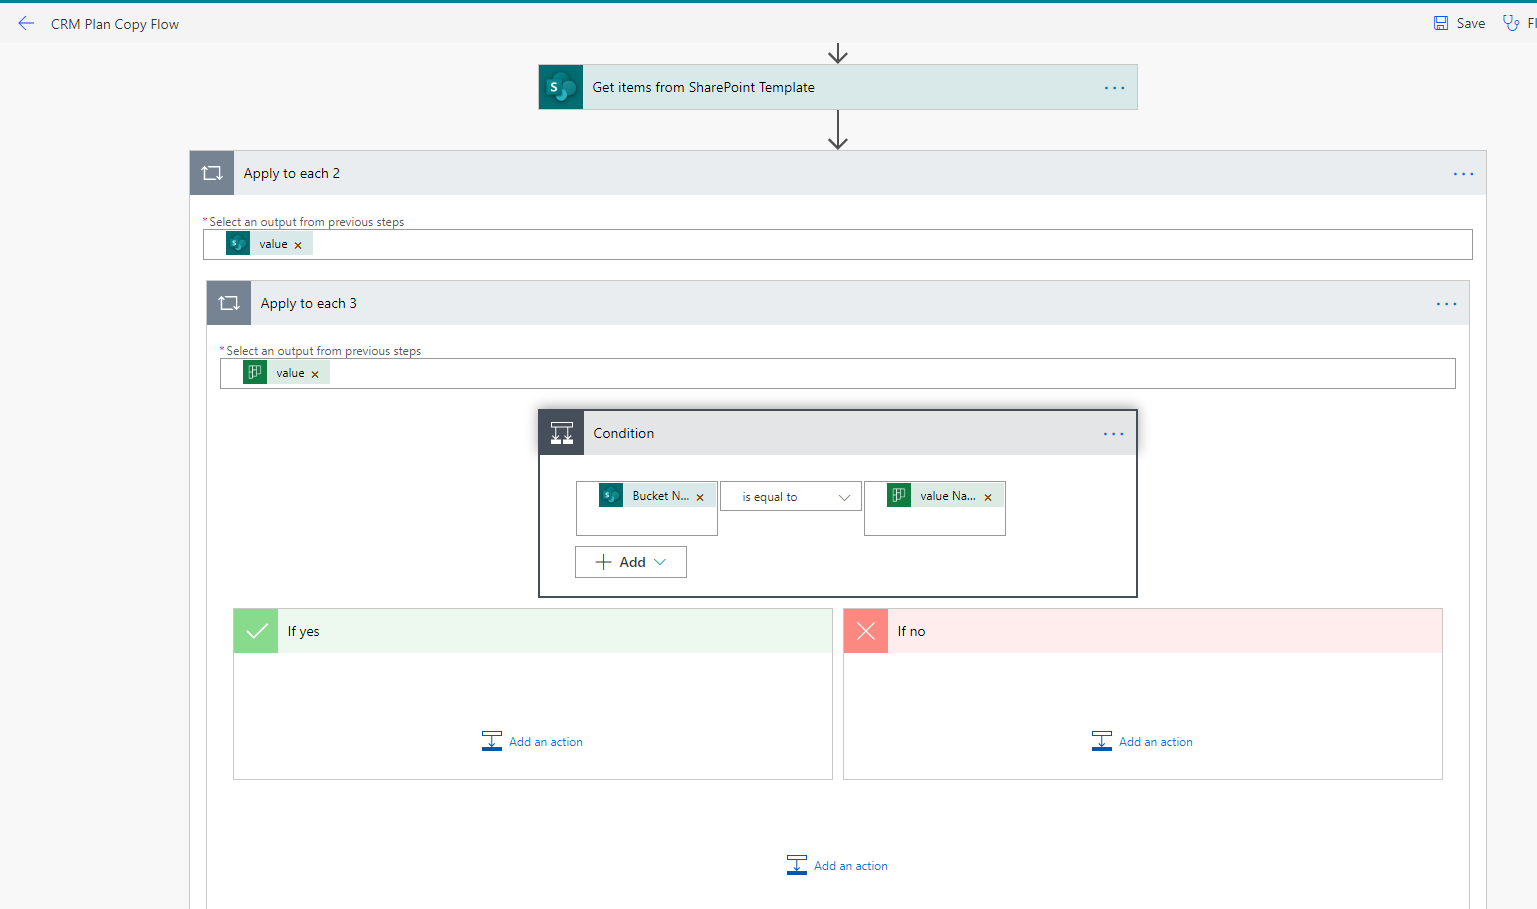This screenshot has width=1537, height=909.
Task: Open the Apply to each 3 ellipsis menu
Action: pos(1446,304)
